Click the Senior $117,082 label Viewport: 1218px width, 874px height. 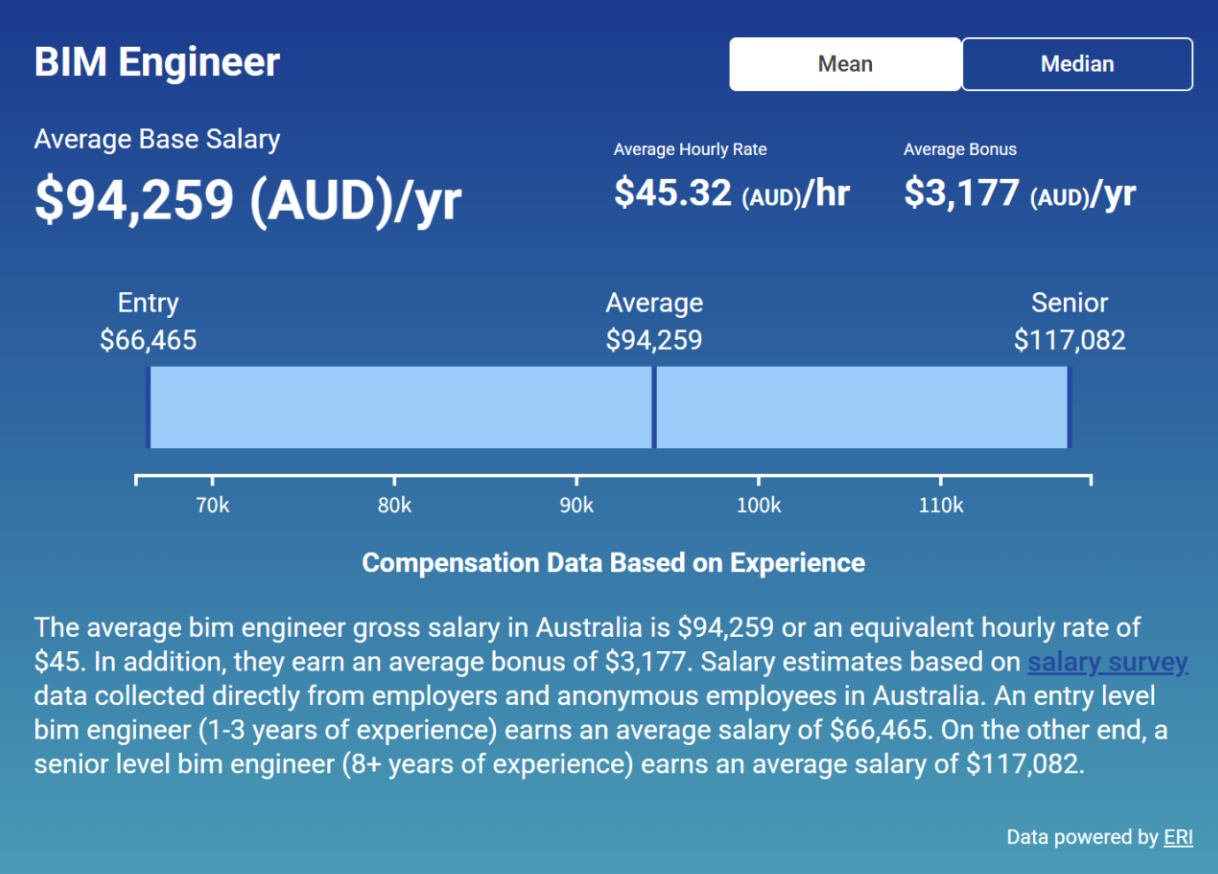[x=1069, y=340]
